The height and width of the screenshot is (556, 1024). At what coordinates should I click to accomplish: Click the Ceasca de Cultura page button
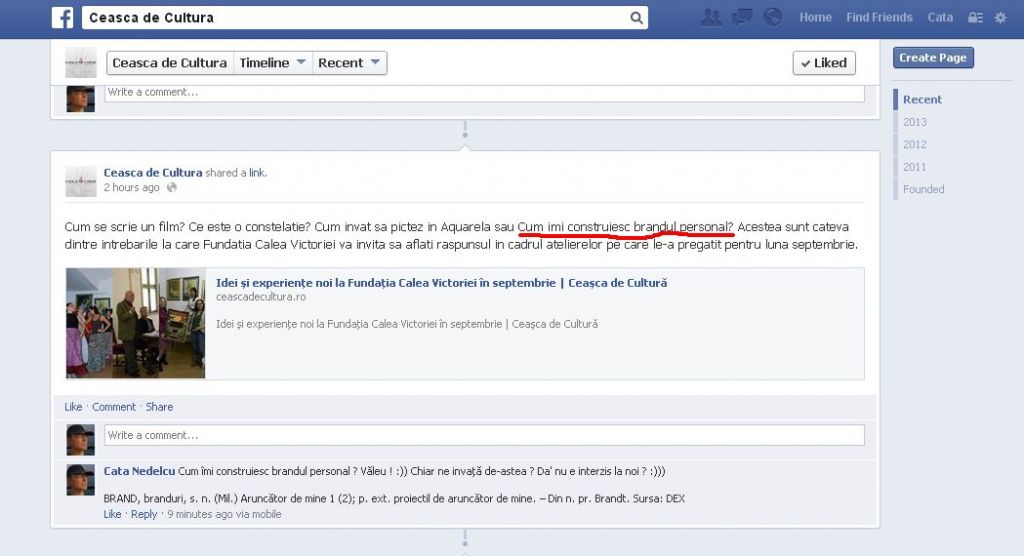[x=170, y=63]
